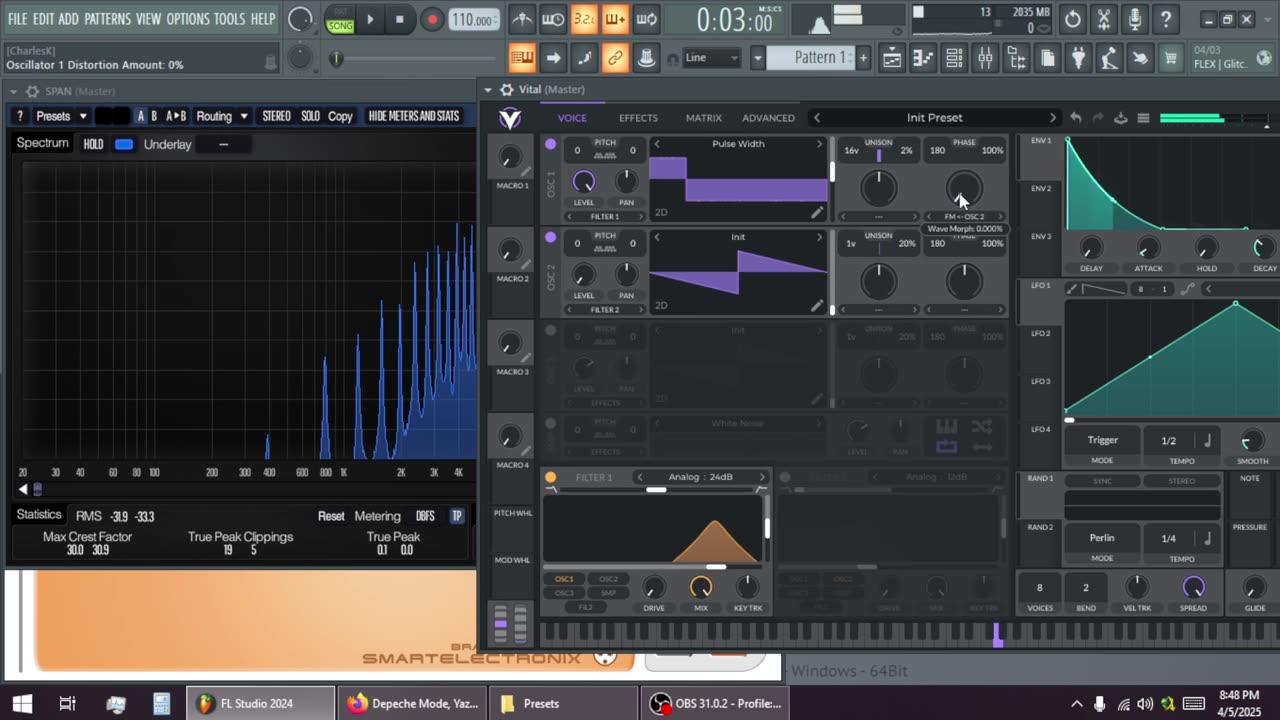Toggle the link (chain) icon in toolbar
This screenshot has width=1280, height=720.
(615, 58)
